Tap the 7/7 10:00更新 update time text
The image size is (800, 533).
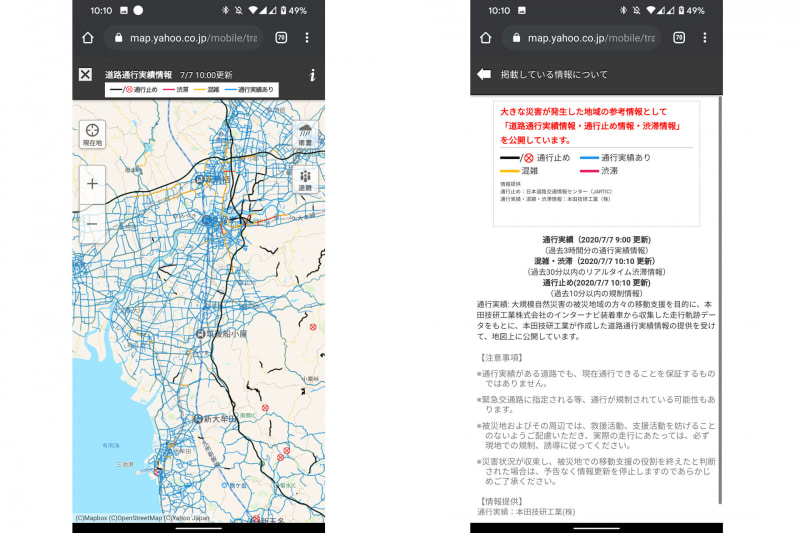click(206, 75)
